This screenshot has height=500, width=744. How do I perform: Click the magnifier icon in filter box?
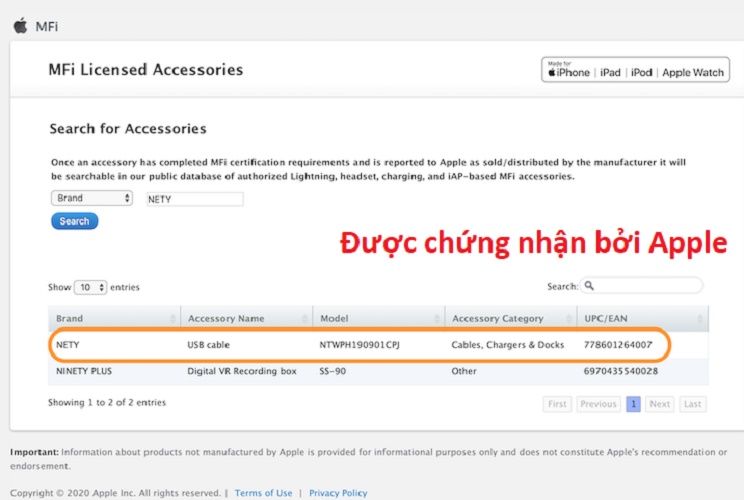point(589,286)
